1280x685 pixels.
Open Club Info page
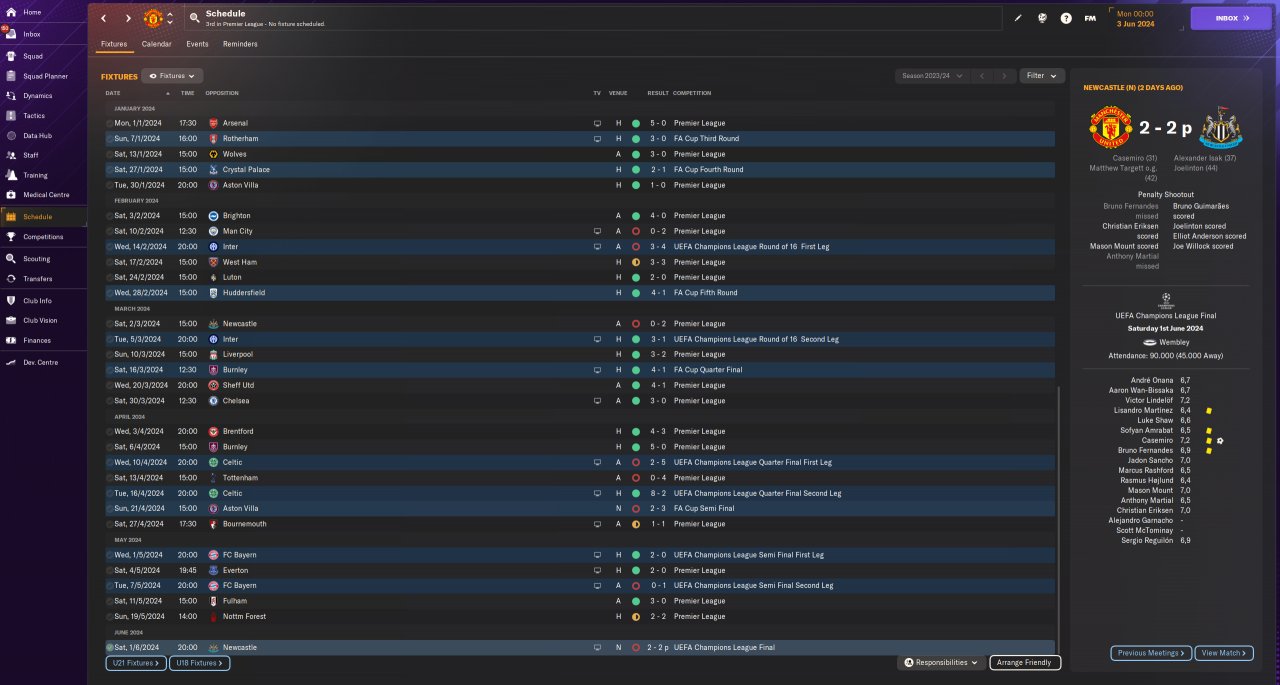pos(35,301)
